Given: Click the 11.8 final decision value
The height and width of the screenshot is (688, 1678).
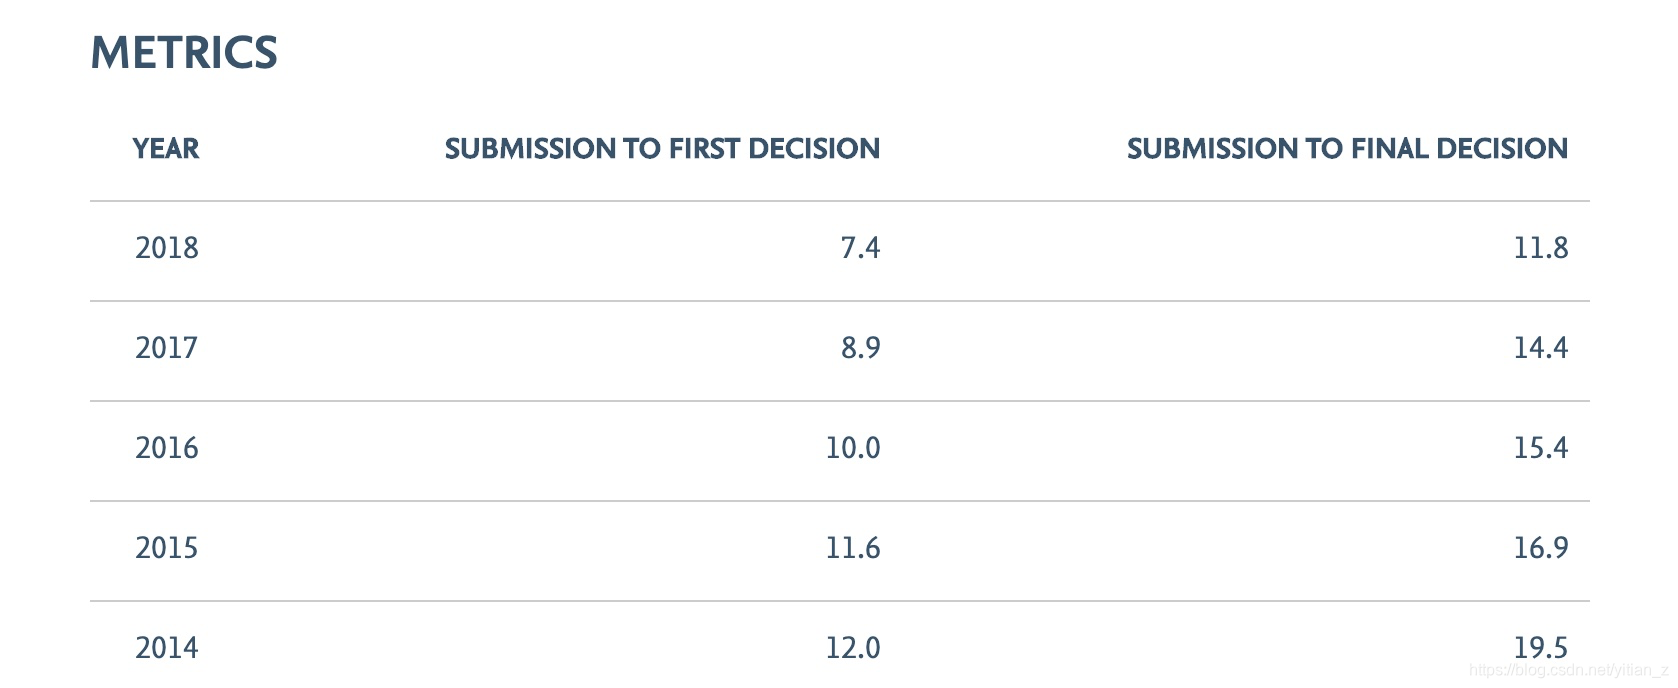Looking at the screenshot, I should [1541, 248].
